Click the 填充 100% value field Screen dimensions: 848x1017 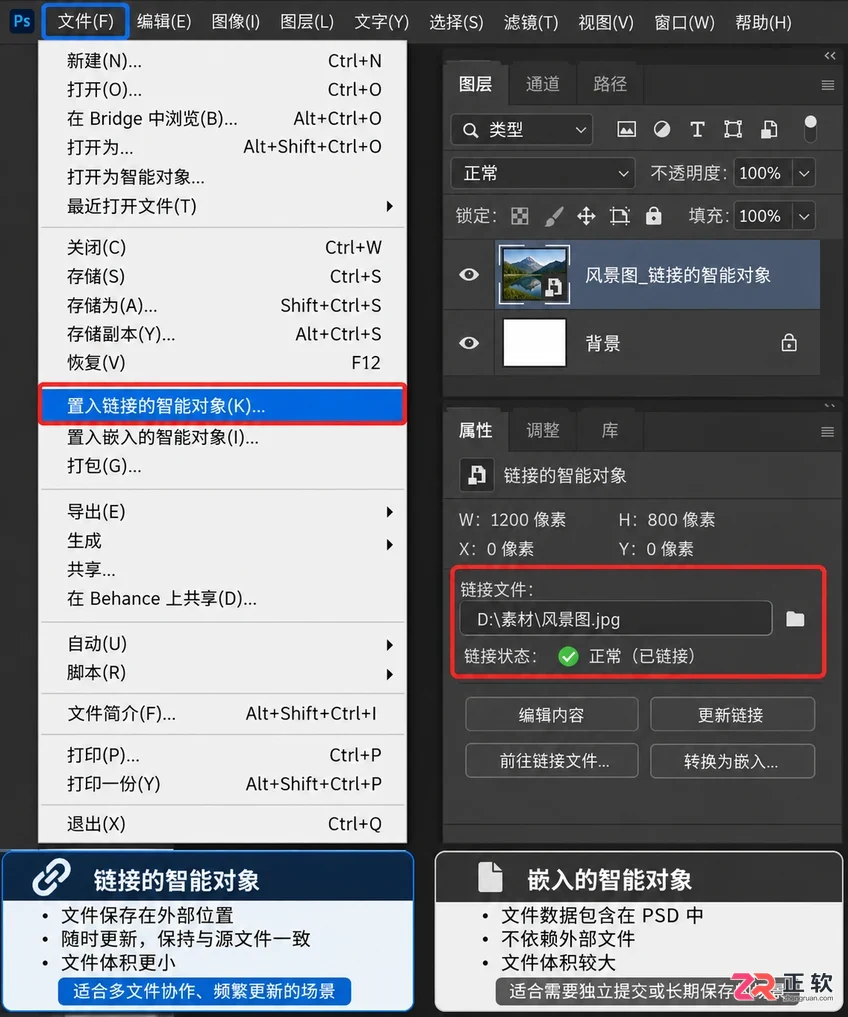(763, 216)
